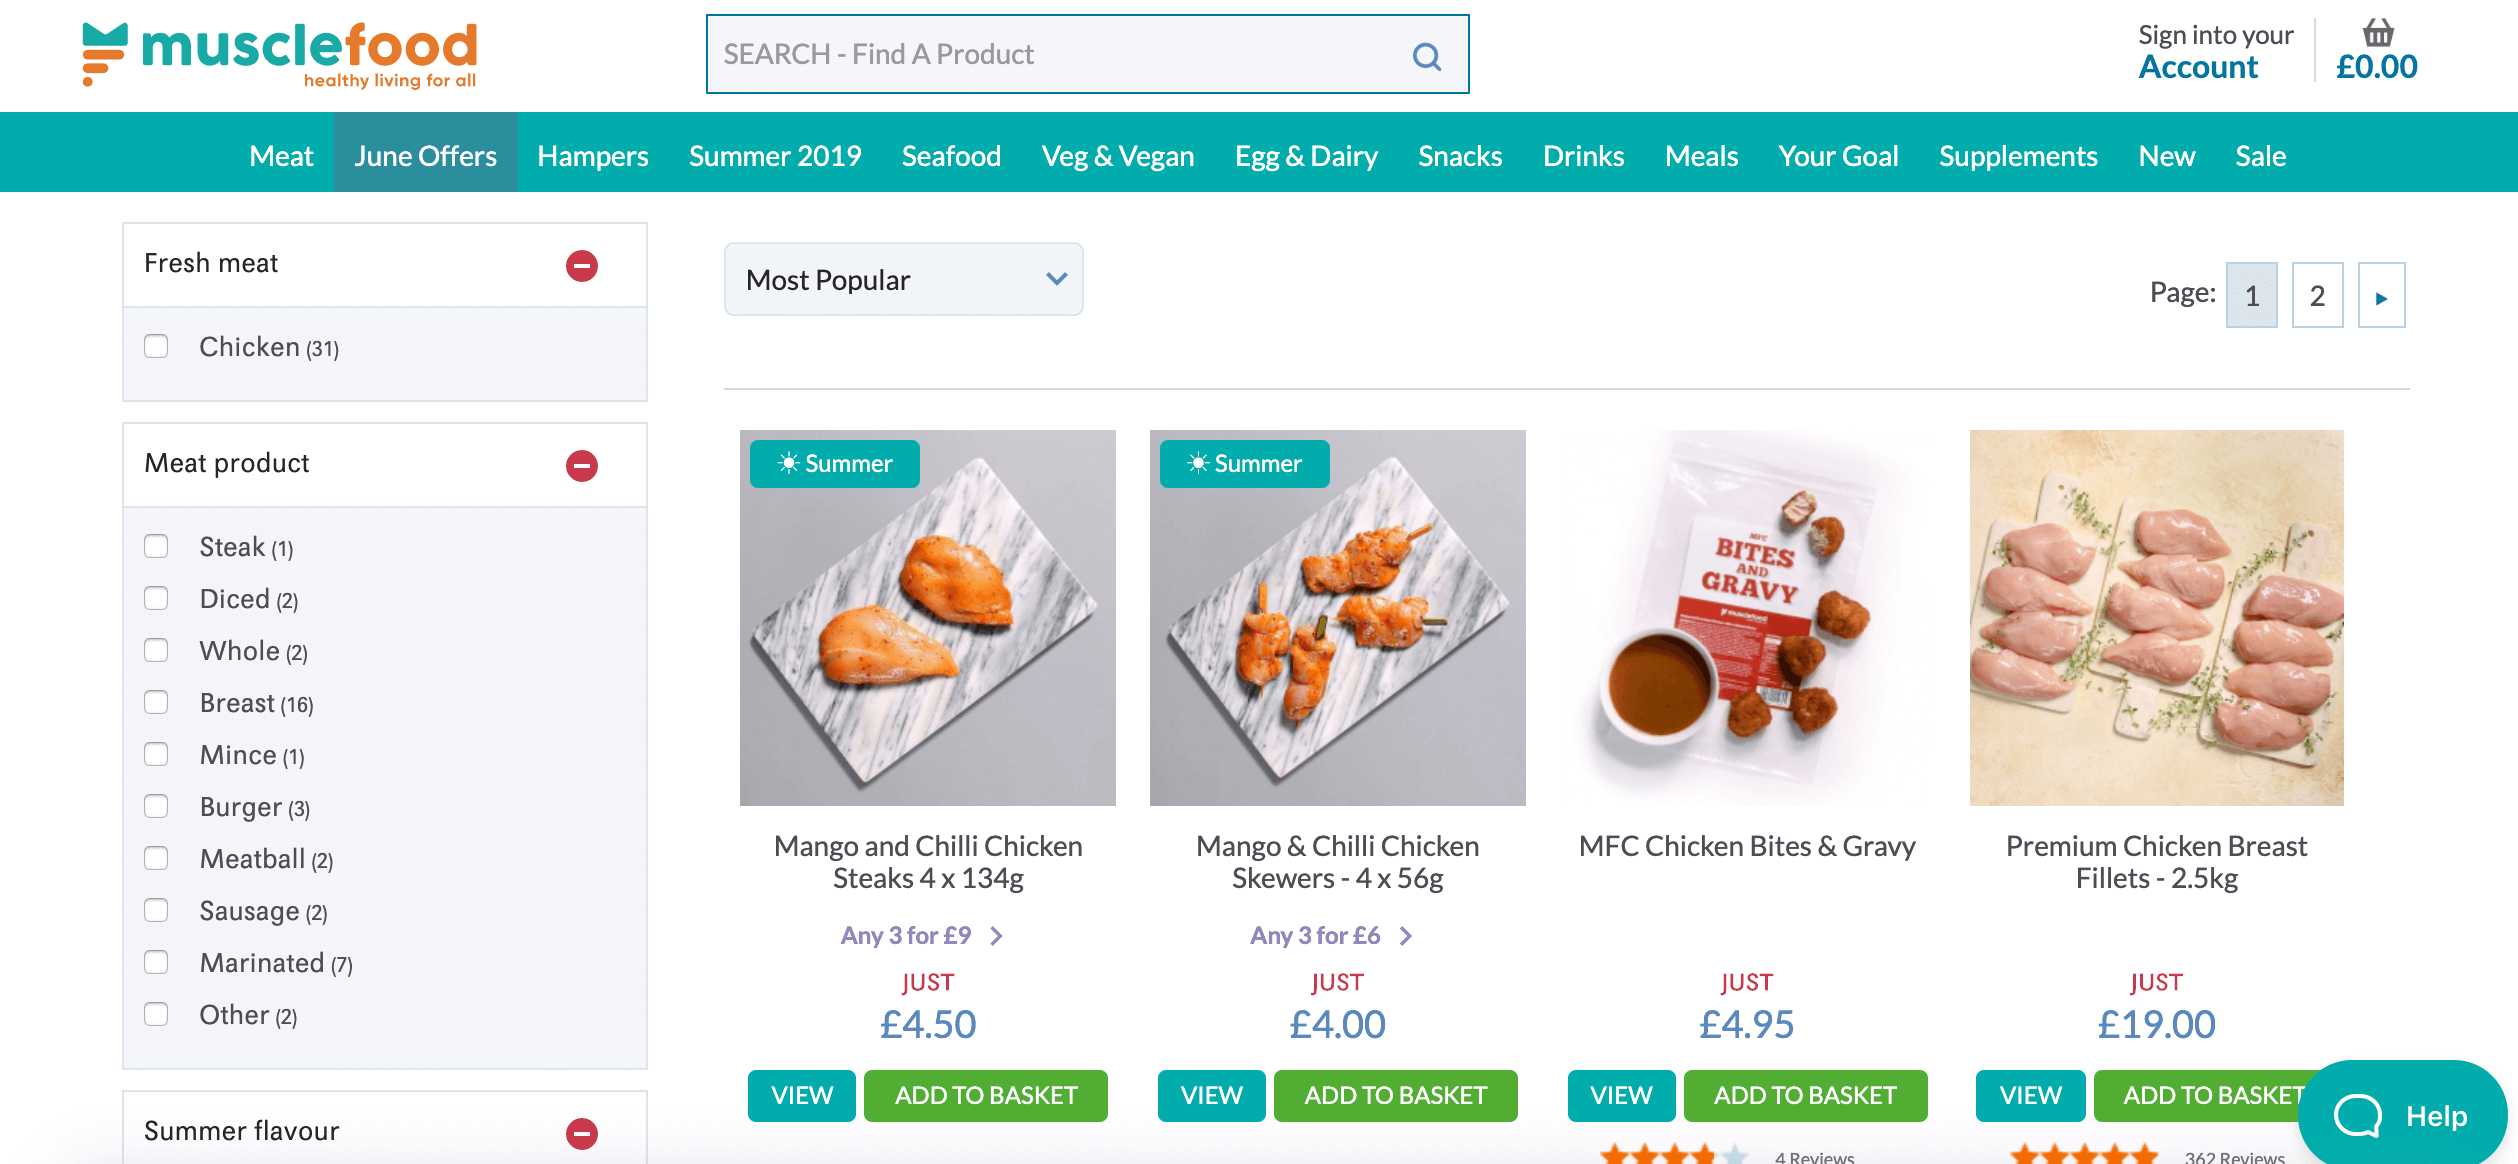
Task: Go to next page arrow
Action: (2381, 296)
